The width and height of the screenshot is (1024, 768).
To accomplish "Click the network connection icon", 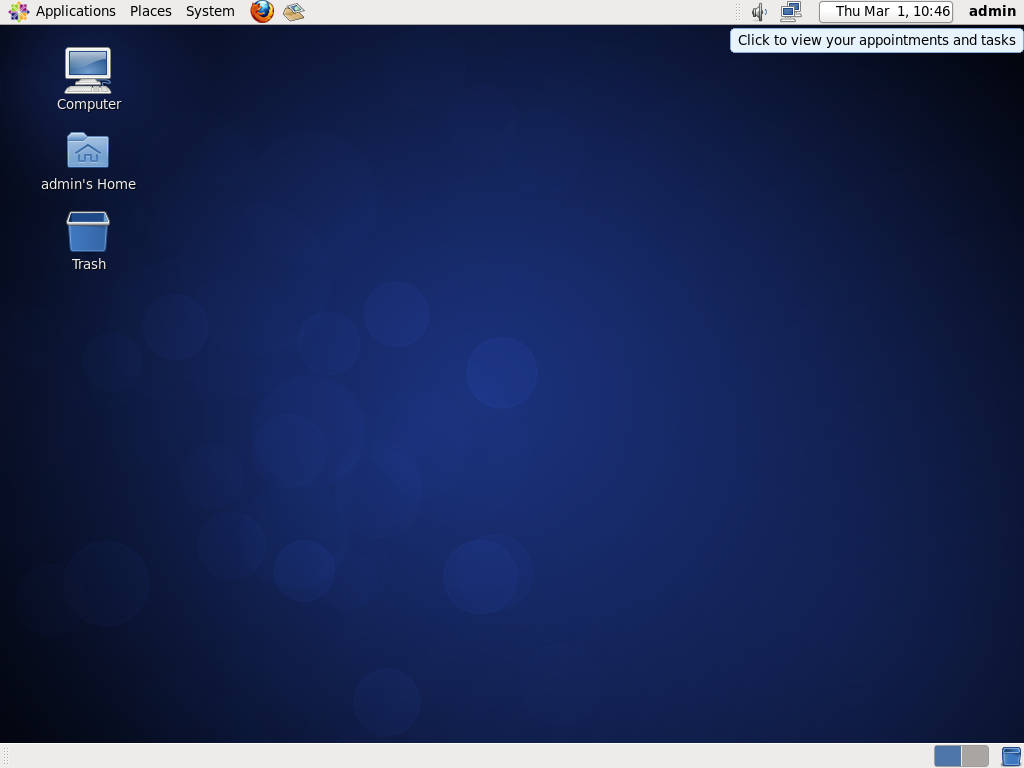I will (791, 11).
